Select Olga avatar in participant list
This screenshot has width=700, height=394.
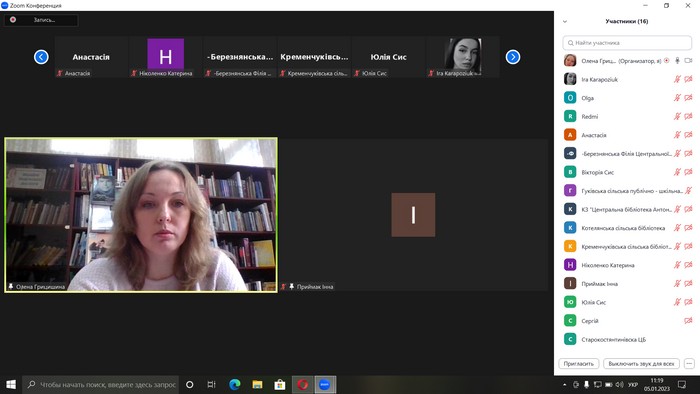570,98
